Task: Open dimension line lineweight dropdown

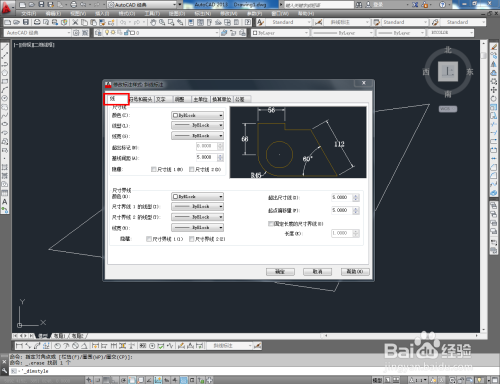Action: pyautogui.click(x=197, y=136)
